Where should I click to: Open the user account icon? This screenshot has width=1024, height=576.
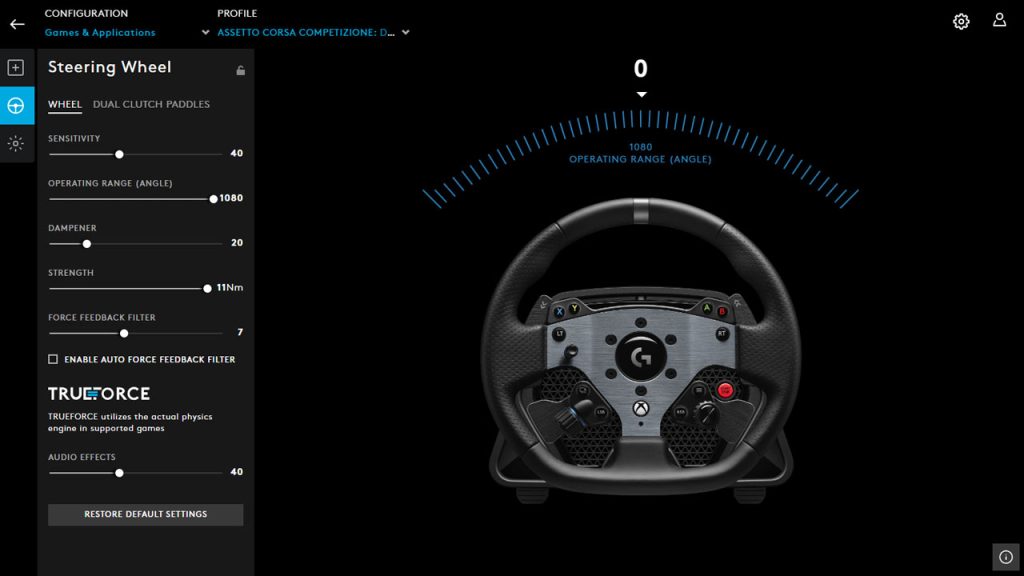[999, 20]
